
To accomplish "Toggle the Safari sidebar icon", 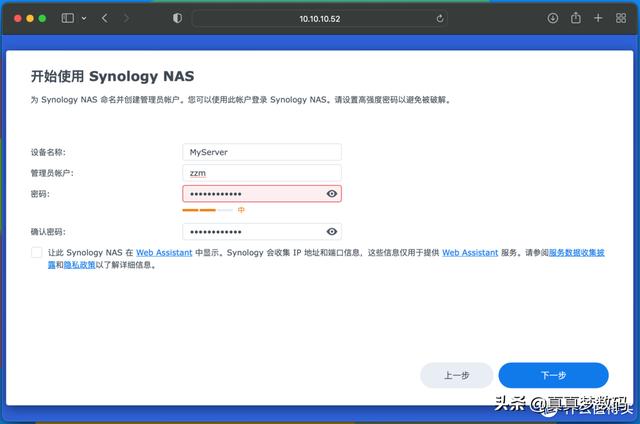I will [x=68, y=18].
